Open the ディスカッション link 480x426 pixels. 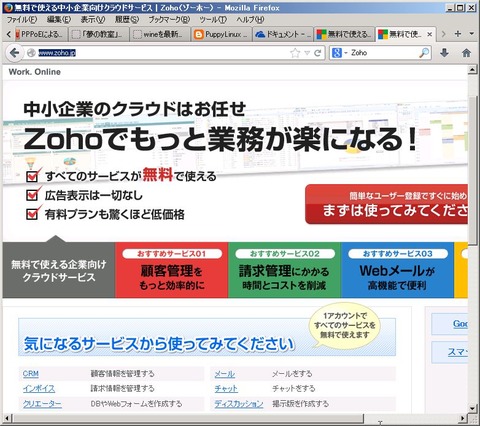tap(239, 404)
